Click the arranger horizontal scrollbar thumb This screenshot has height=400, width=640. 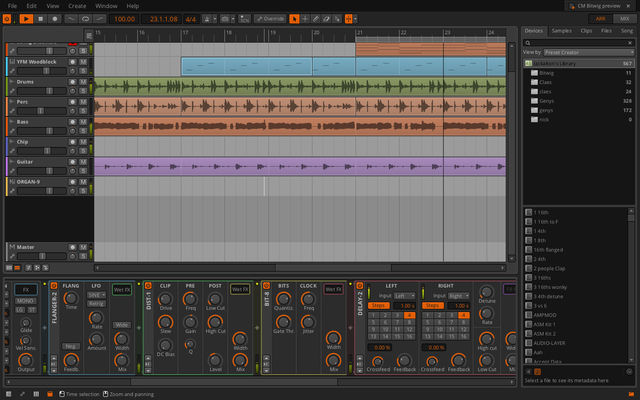(333, 268)
